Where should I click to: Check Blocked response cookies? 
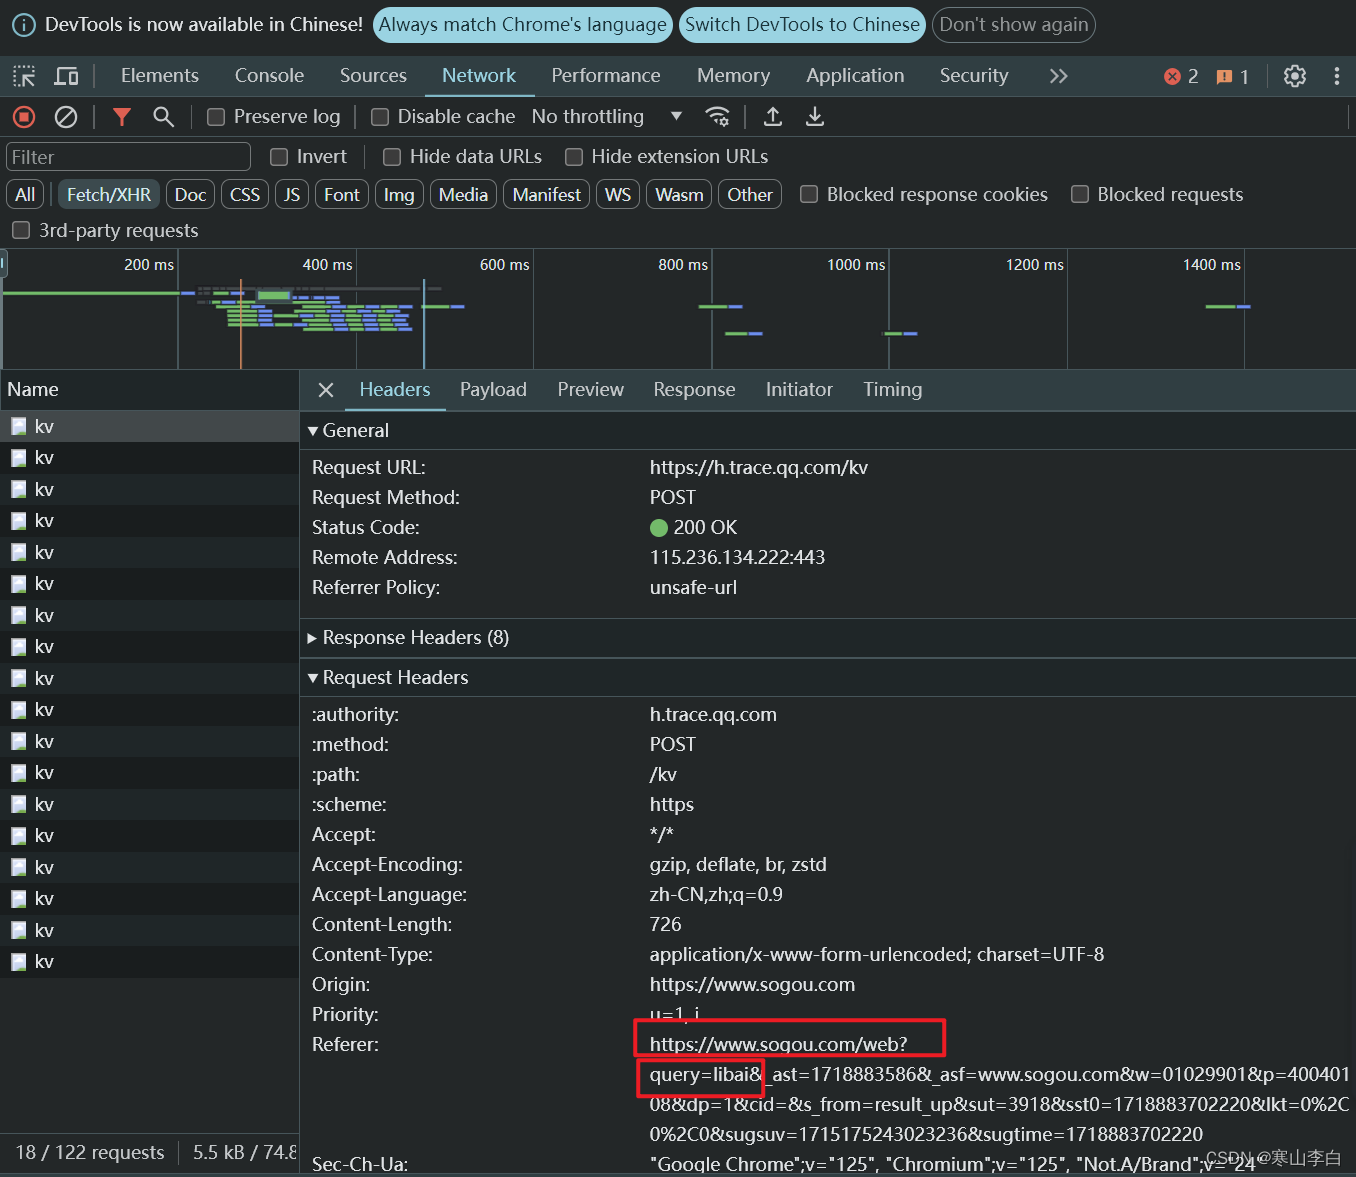(x=809, y=194)
